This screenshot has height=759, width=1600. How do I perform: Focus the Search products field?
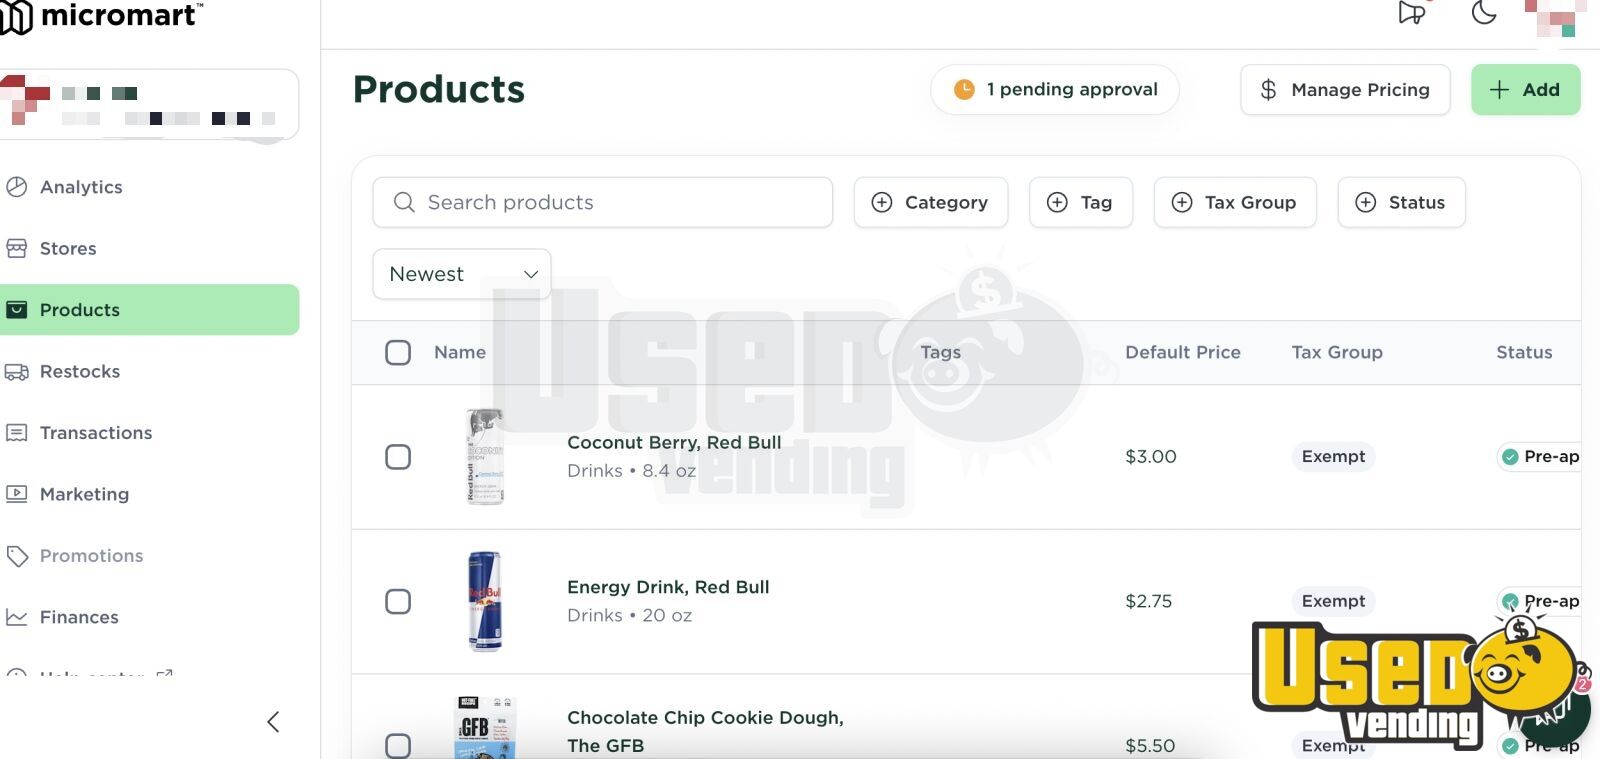pos(620,203)
